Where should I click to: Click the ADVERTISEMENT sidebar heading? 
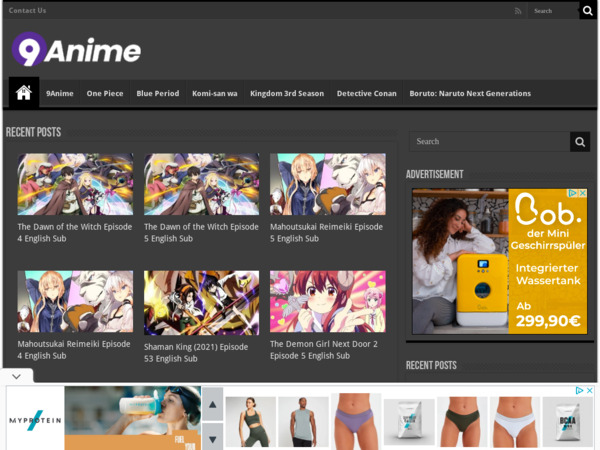[x=435, y=174]
